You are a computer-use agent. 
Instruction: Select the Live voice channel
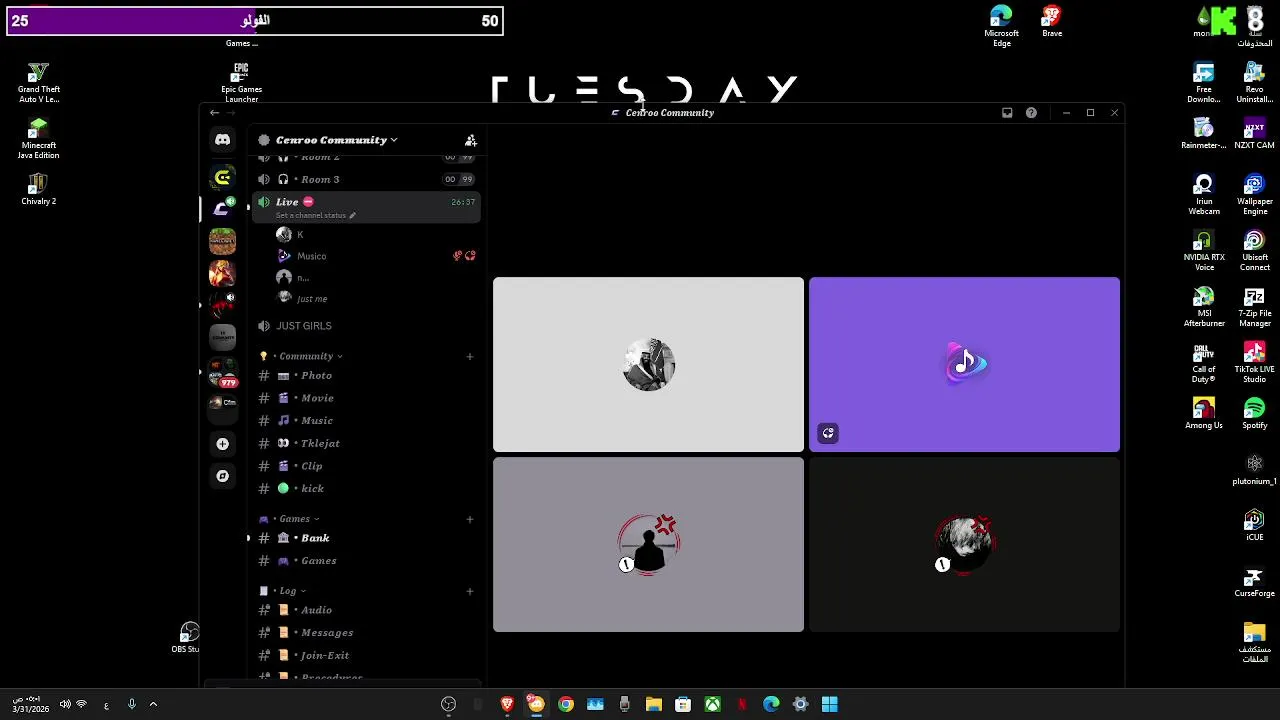point(366,207)
